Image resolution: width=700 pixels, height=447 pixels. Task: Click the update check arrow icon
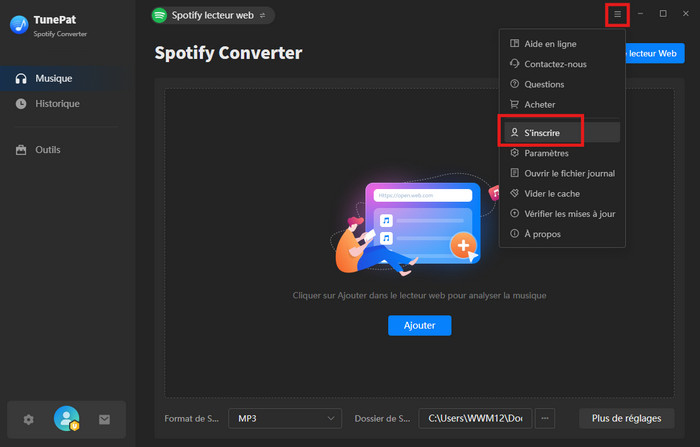pyautogui.click(x=514, y=213)
